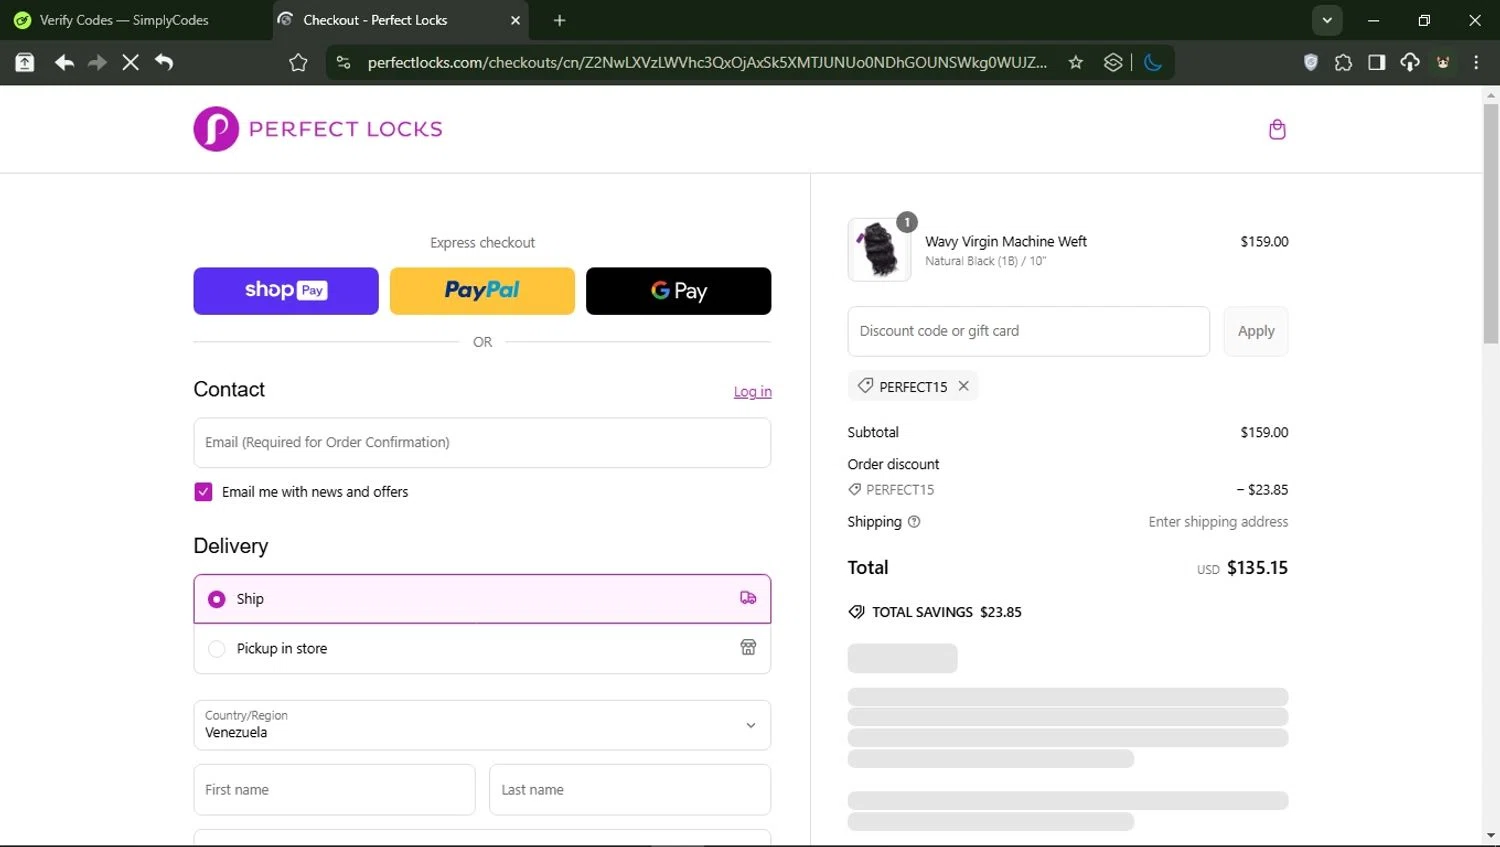Click the page vertical scrollbar thumb

(x=1491, y=224)
